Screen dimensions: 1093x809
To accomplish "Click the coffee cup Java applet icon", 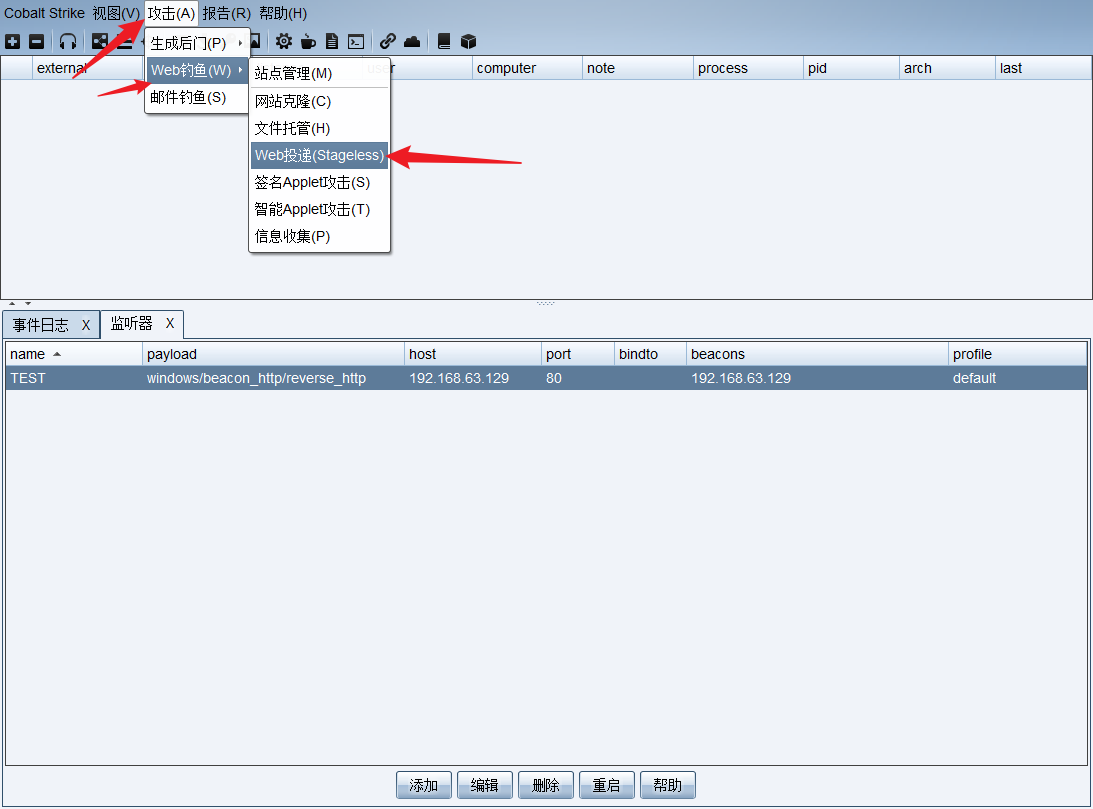I will pyautogui.click(x=308, y=42).
